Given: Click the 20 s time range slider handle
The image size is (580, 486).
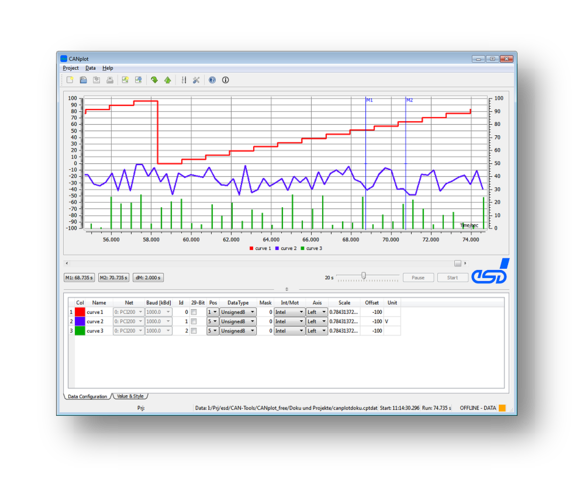Looking at the screenshot, I should 364,276.
